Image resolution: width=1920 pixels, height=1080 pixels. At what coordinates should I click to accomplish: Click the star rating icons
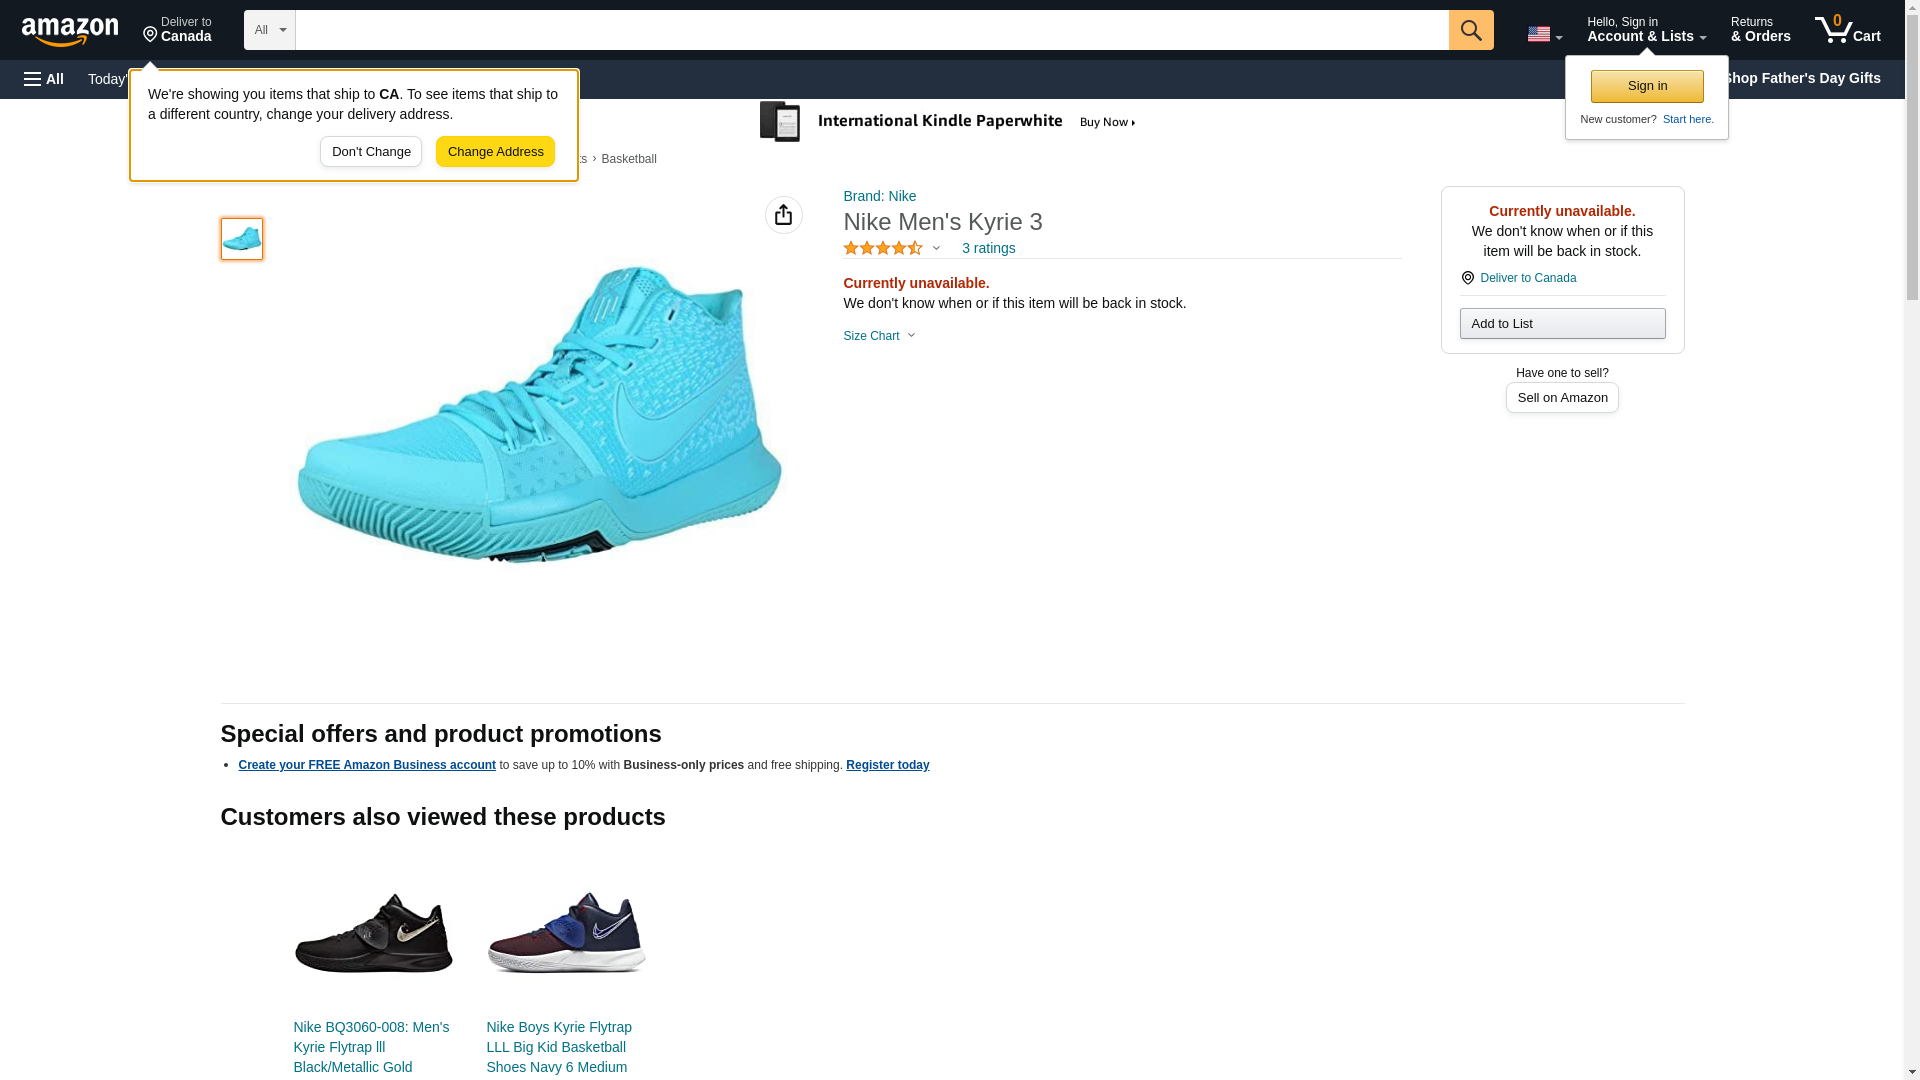[x=883, y=248]
